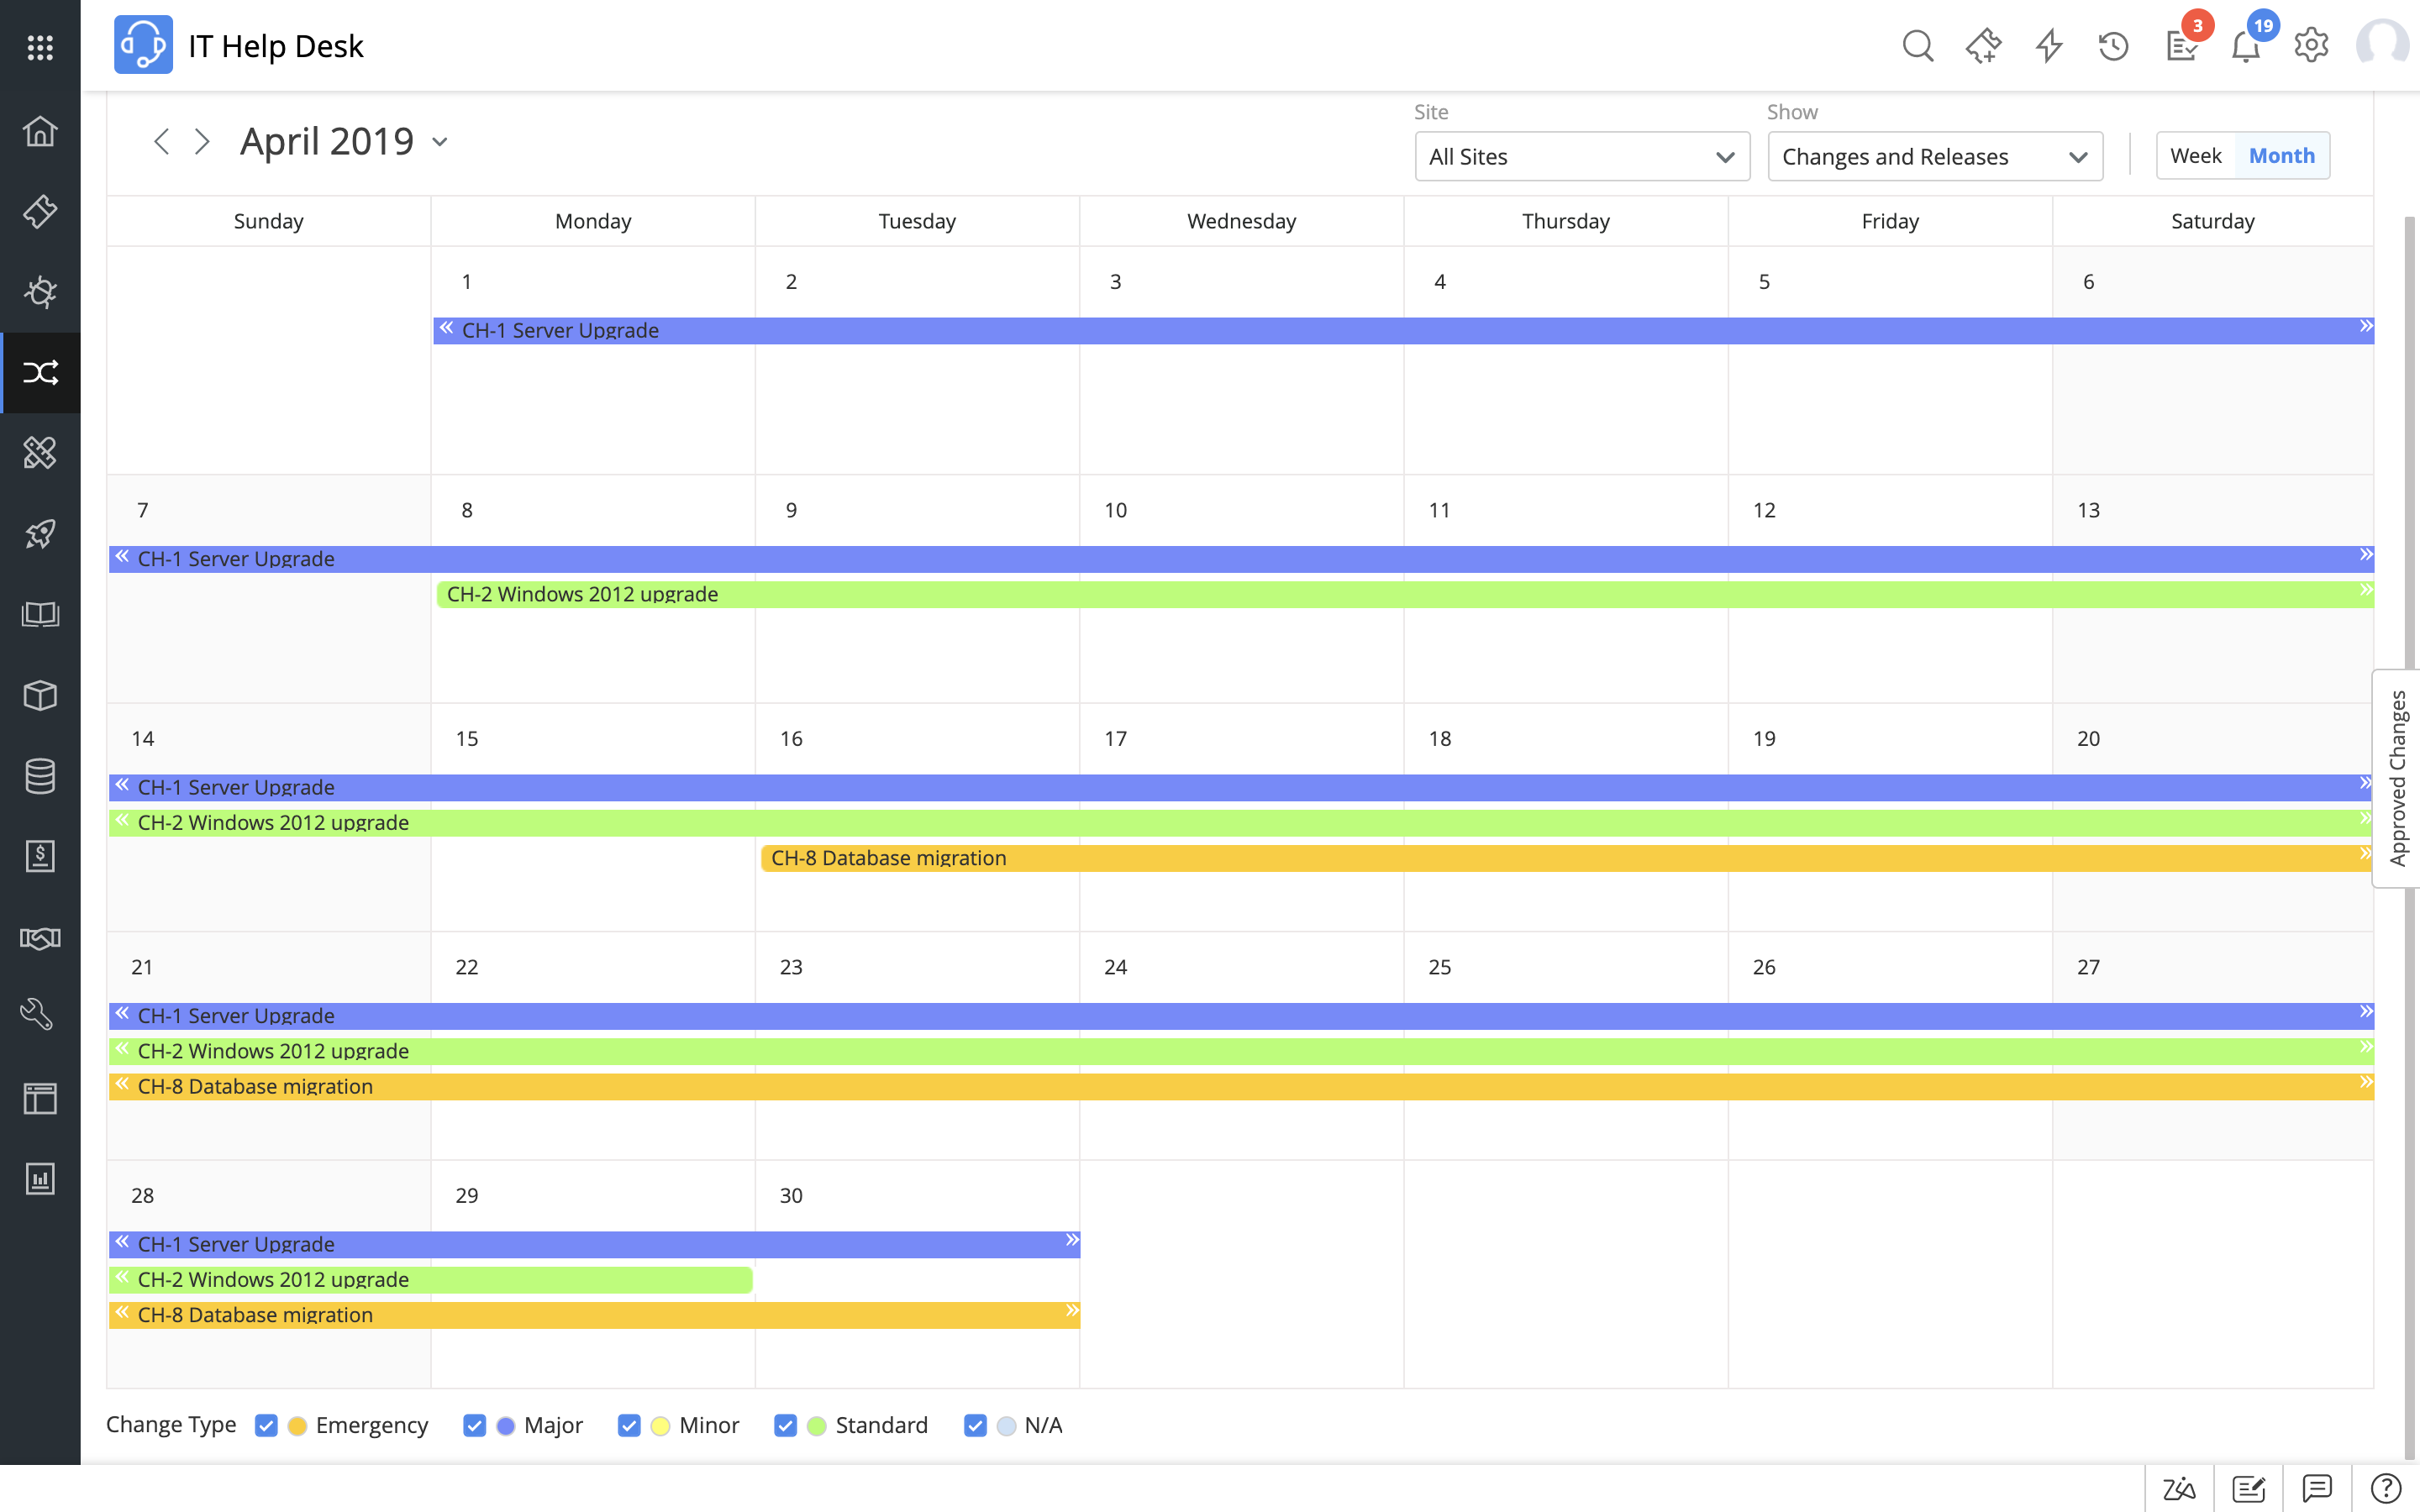Select the Month view tab
The width and height of the screenshot is (2420, 1512).
pyautogui.click(x=2281, y=156)
